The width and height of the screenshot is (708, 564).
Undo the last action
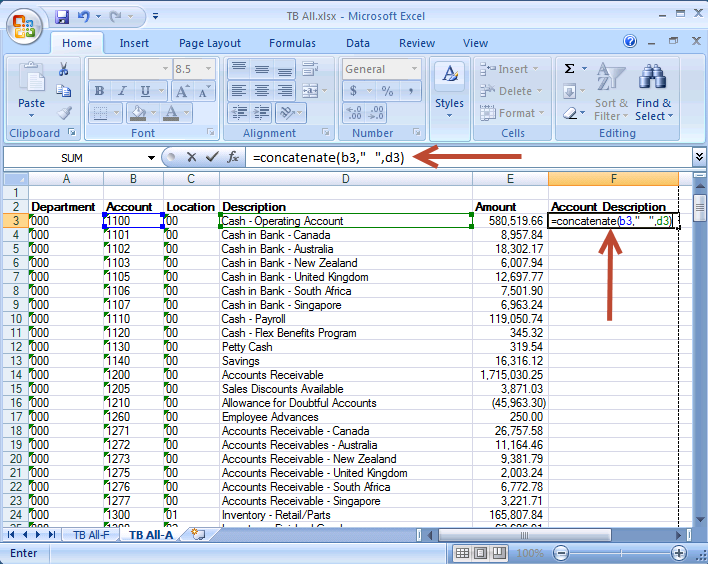click(x=84, y=17)
